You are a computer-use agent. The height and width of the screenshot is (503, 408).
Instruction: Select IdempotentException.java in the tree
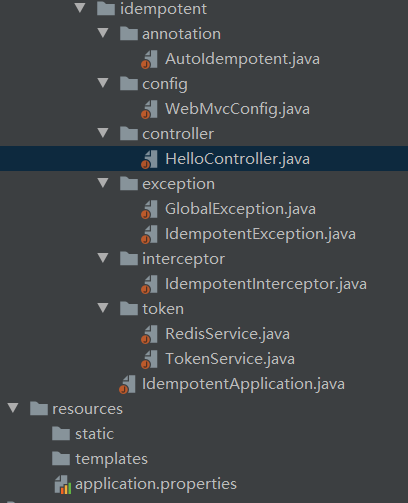pos(260,234)
